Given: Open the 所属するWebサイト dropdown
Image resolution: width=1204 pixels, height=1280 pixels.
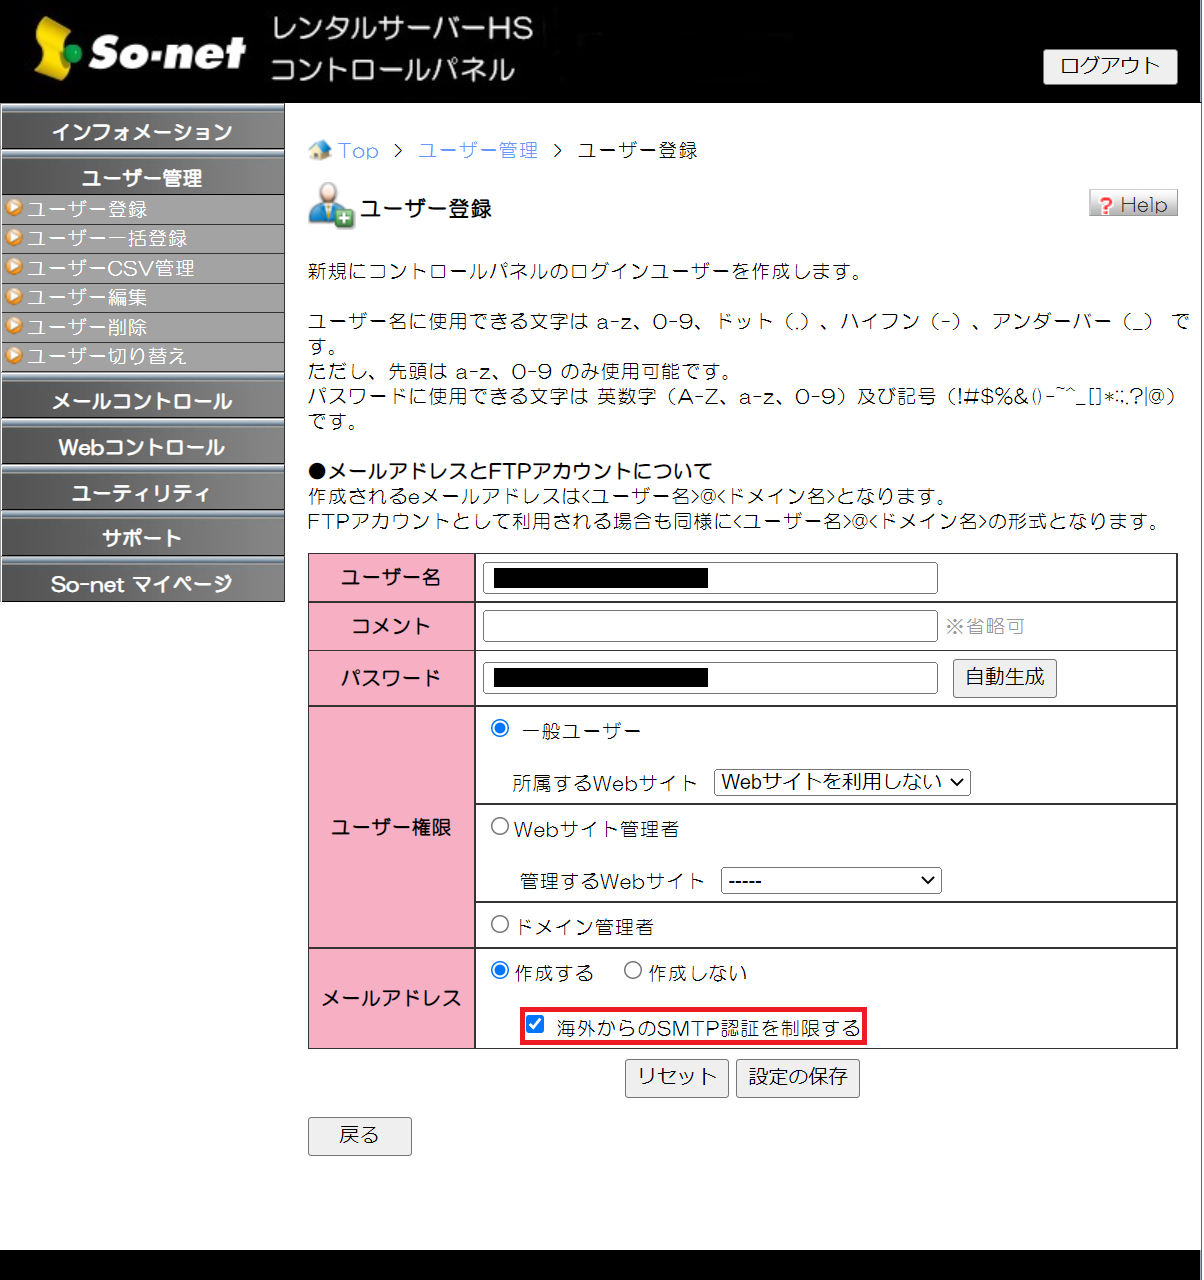Looking at the screenshot, I should click(842, 782).
